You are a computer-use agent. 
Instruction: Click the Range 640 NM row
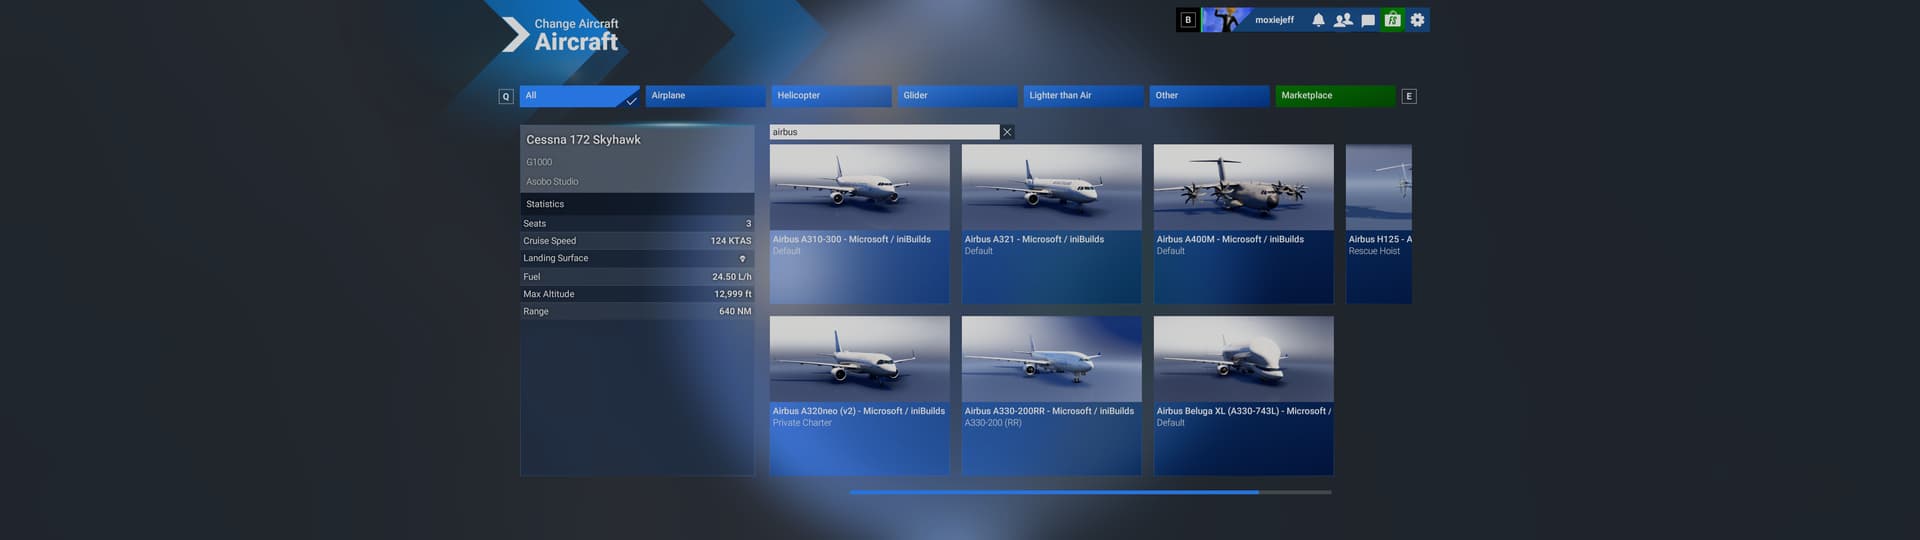click(637, 311)
